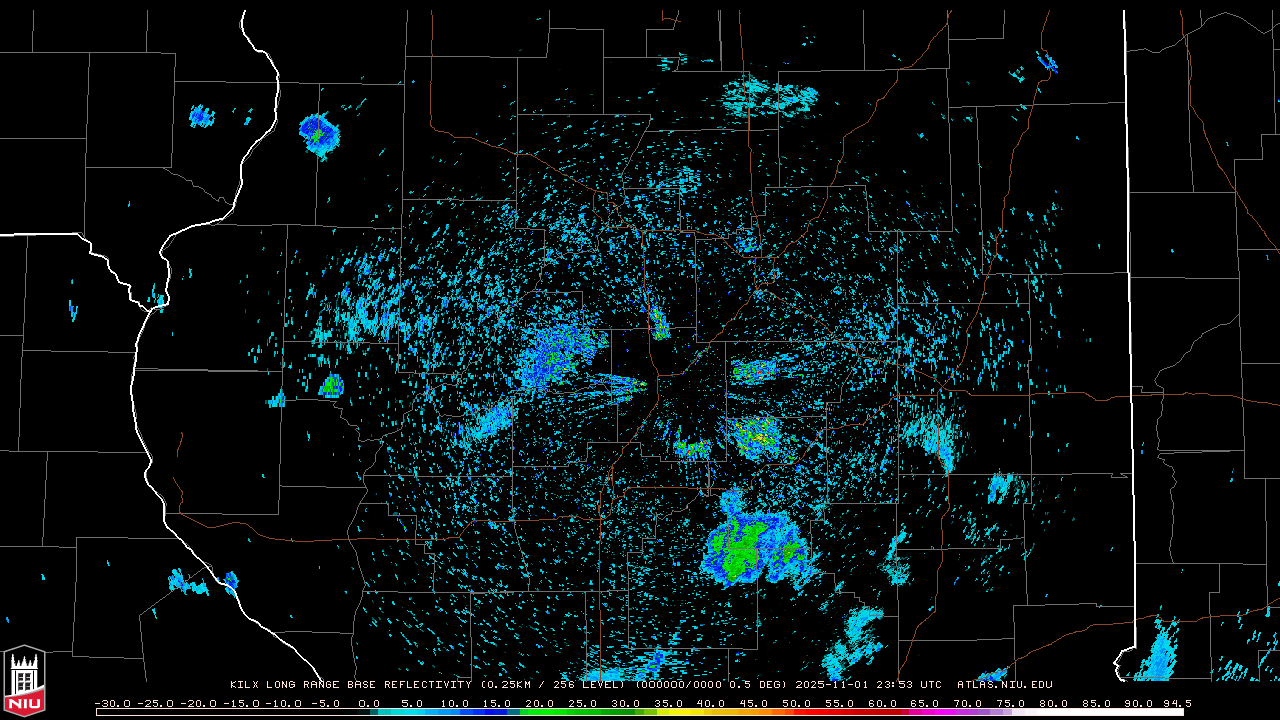Click the 50.0 label on the scale
The height and width of the screenshot is (720, 1280).
(x=797, y=703)
